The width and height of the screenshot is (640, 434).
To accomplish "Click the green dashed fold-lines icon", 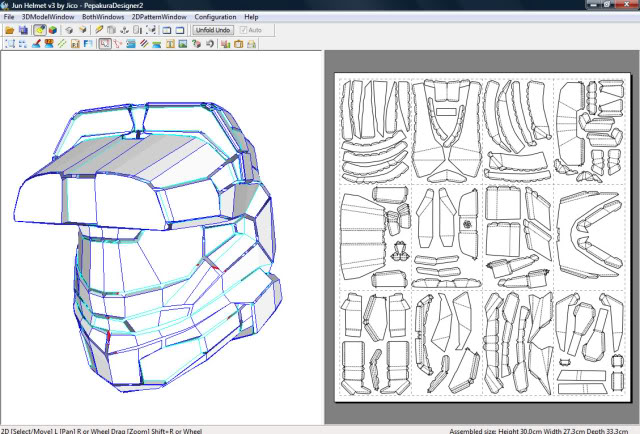I will (61, 44).
